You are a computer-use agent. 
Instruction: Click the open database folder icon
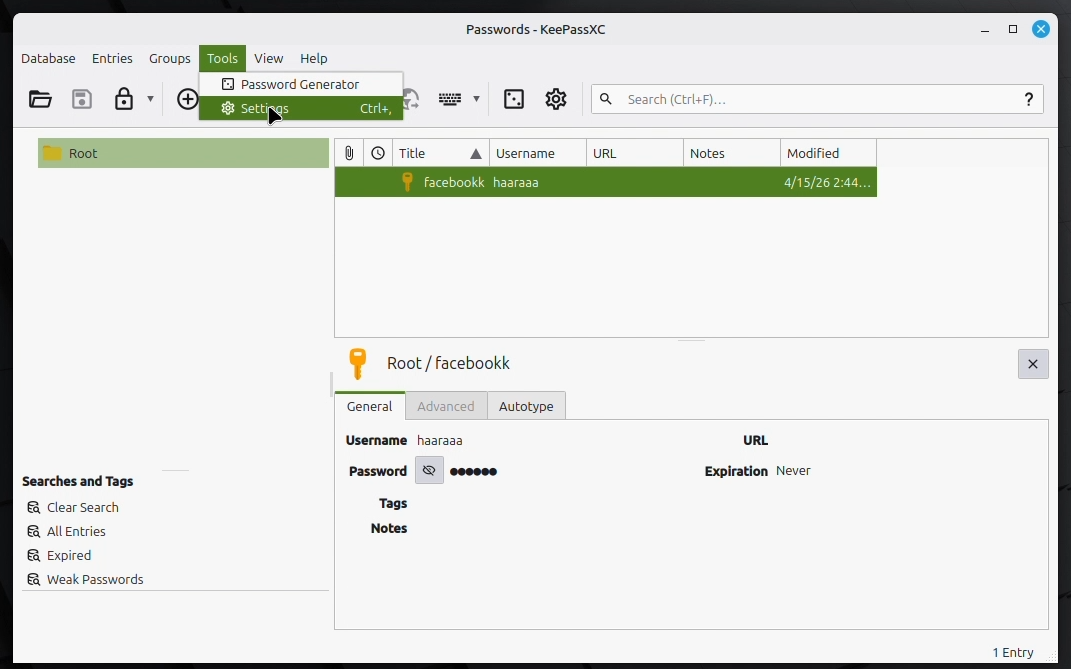tap(40, 99)
